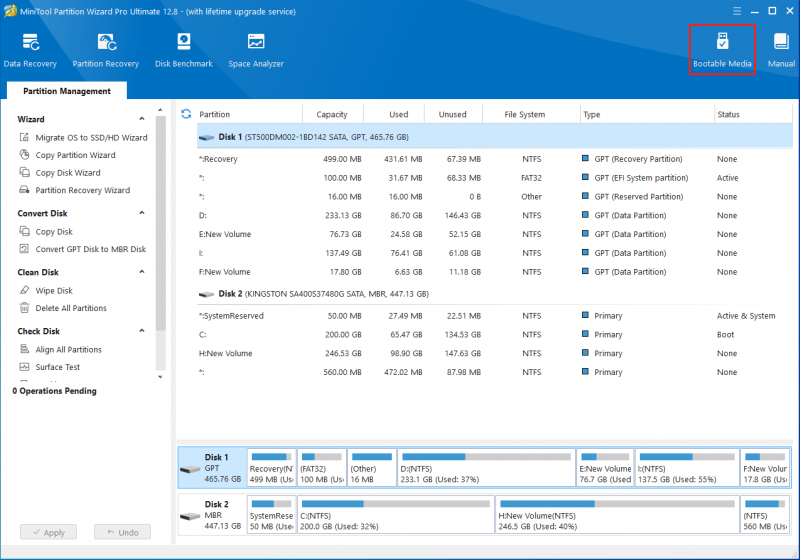Viewport: 800px width, 560px height.
Task: Click the Convert GPT Disk to MBR Disk icon
Action: (24, 249)
